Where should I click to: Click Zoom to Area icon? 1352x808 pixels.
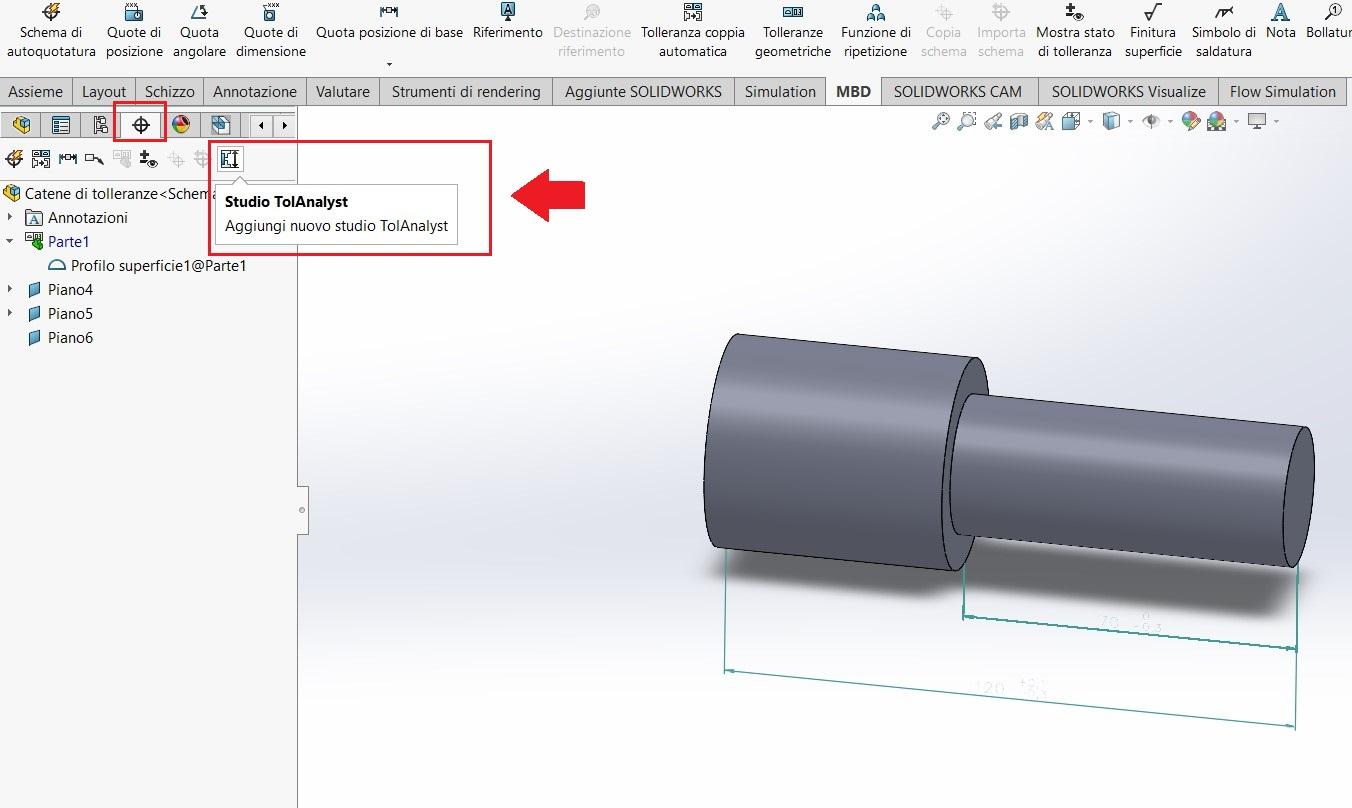pos(967,122)
